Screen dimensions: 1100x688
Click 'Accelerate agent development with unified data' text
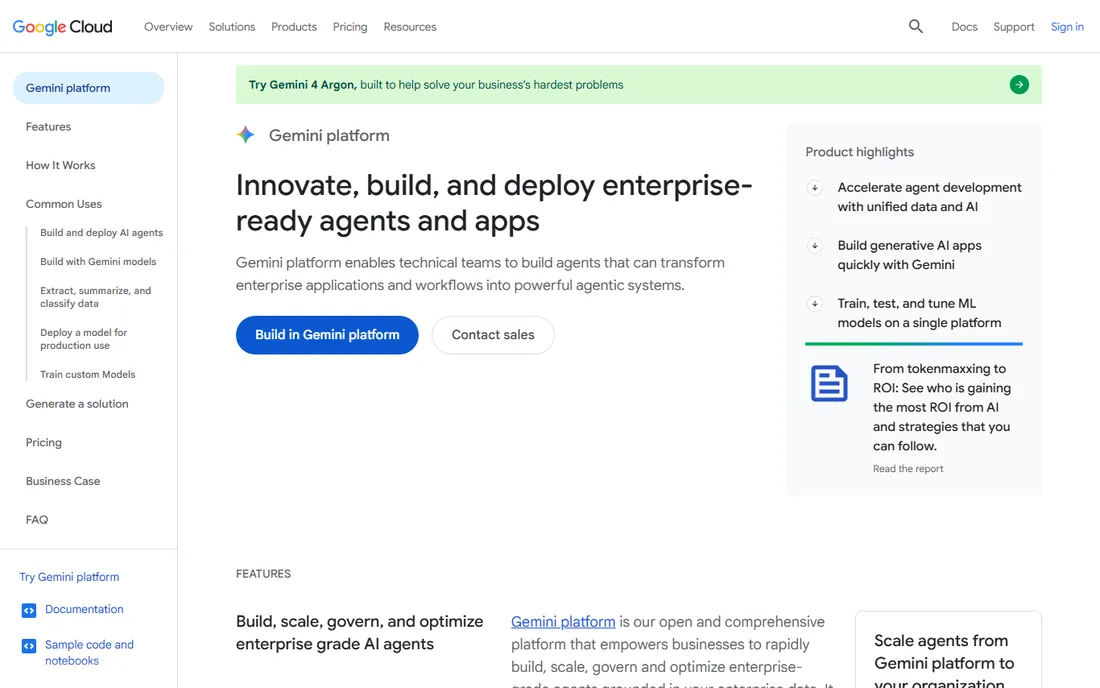coord(930,197)
